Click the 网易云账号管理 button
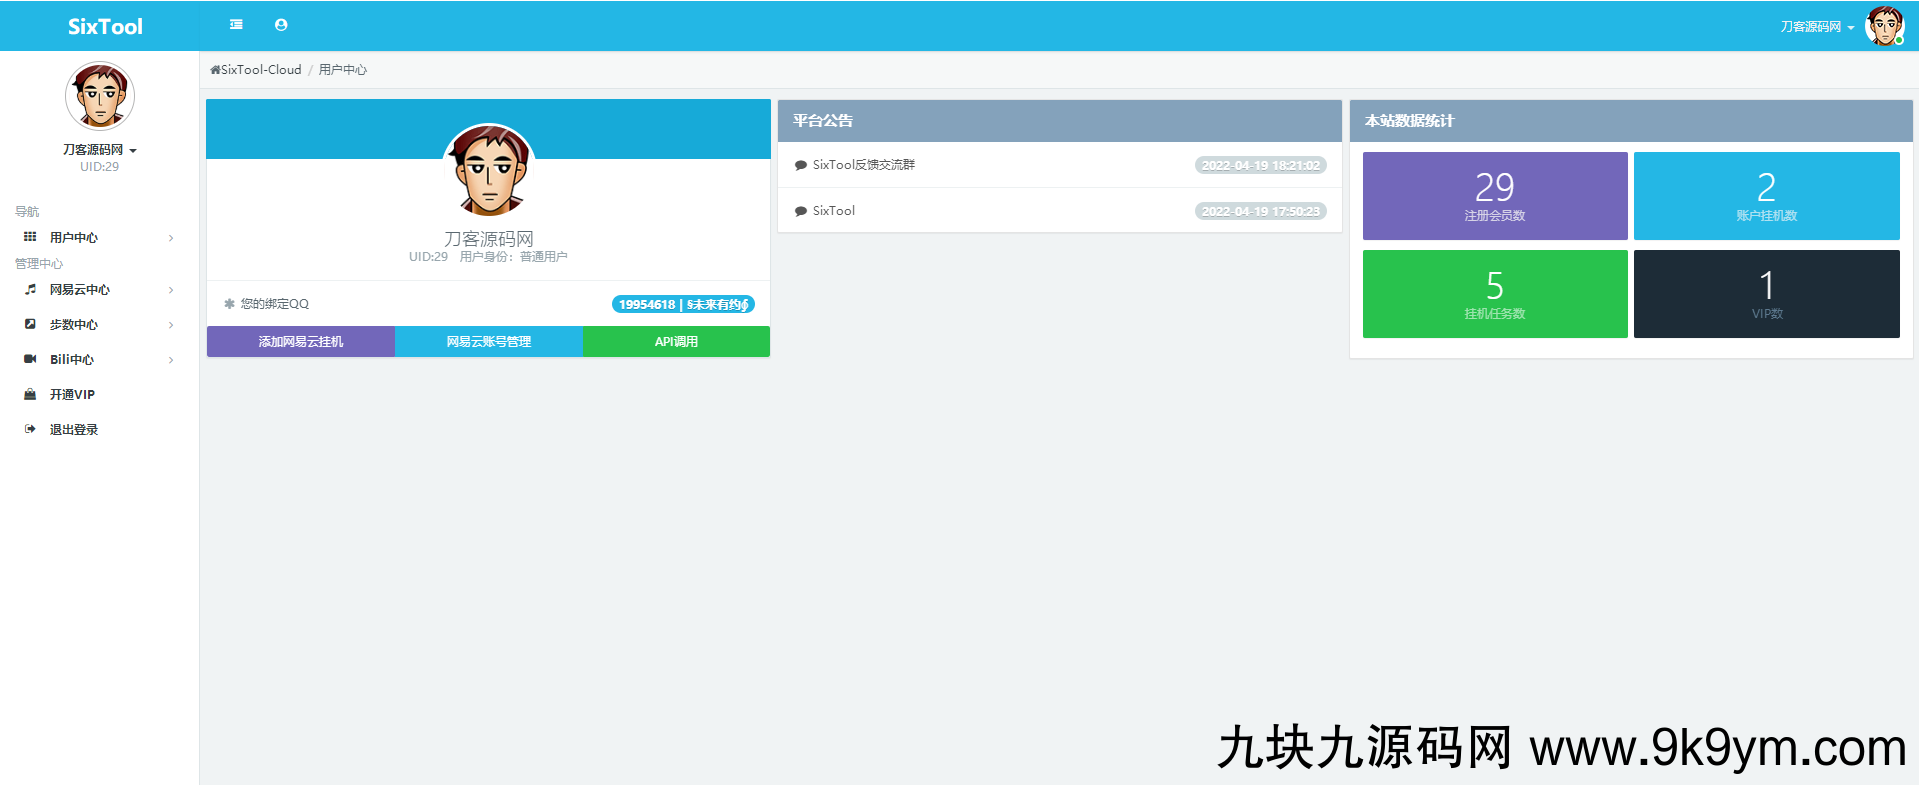The image size is (1919, 785). tap(488, 342)
